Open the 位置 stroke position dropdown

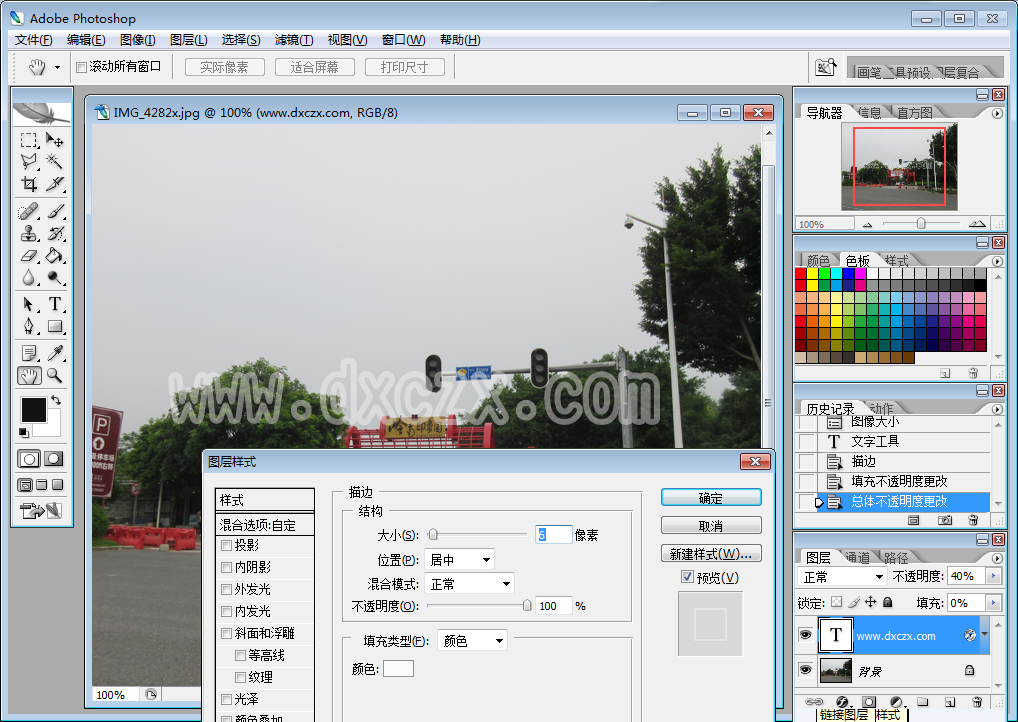(x=459, y=560)
